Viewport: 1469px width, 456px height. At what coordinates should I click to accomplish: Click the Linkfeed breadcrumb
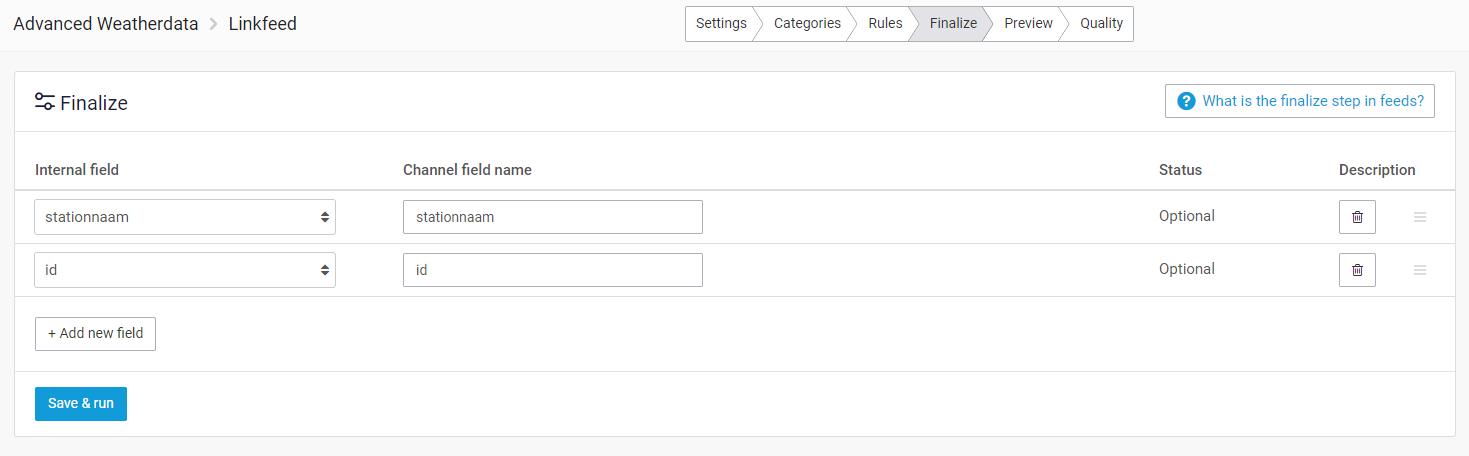pyautogui.click(x=263, y=24)
